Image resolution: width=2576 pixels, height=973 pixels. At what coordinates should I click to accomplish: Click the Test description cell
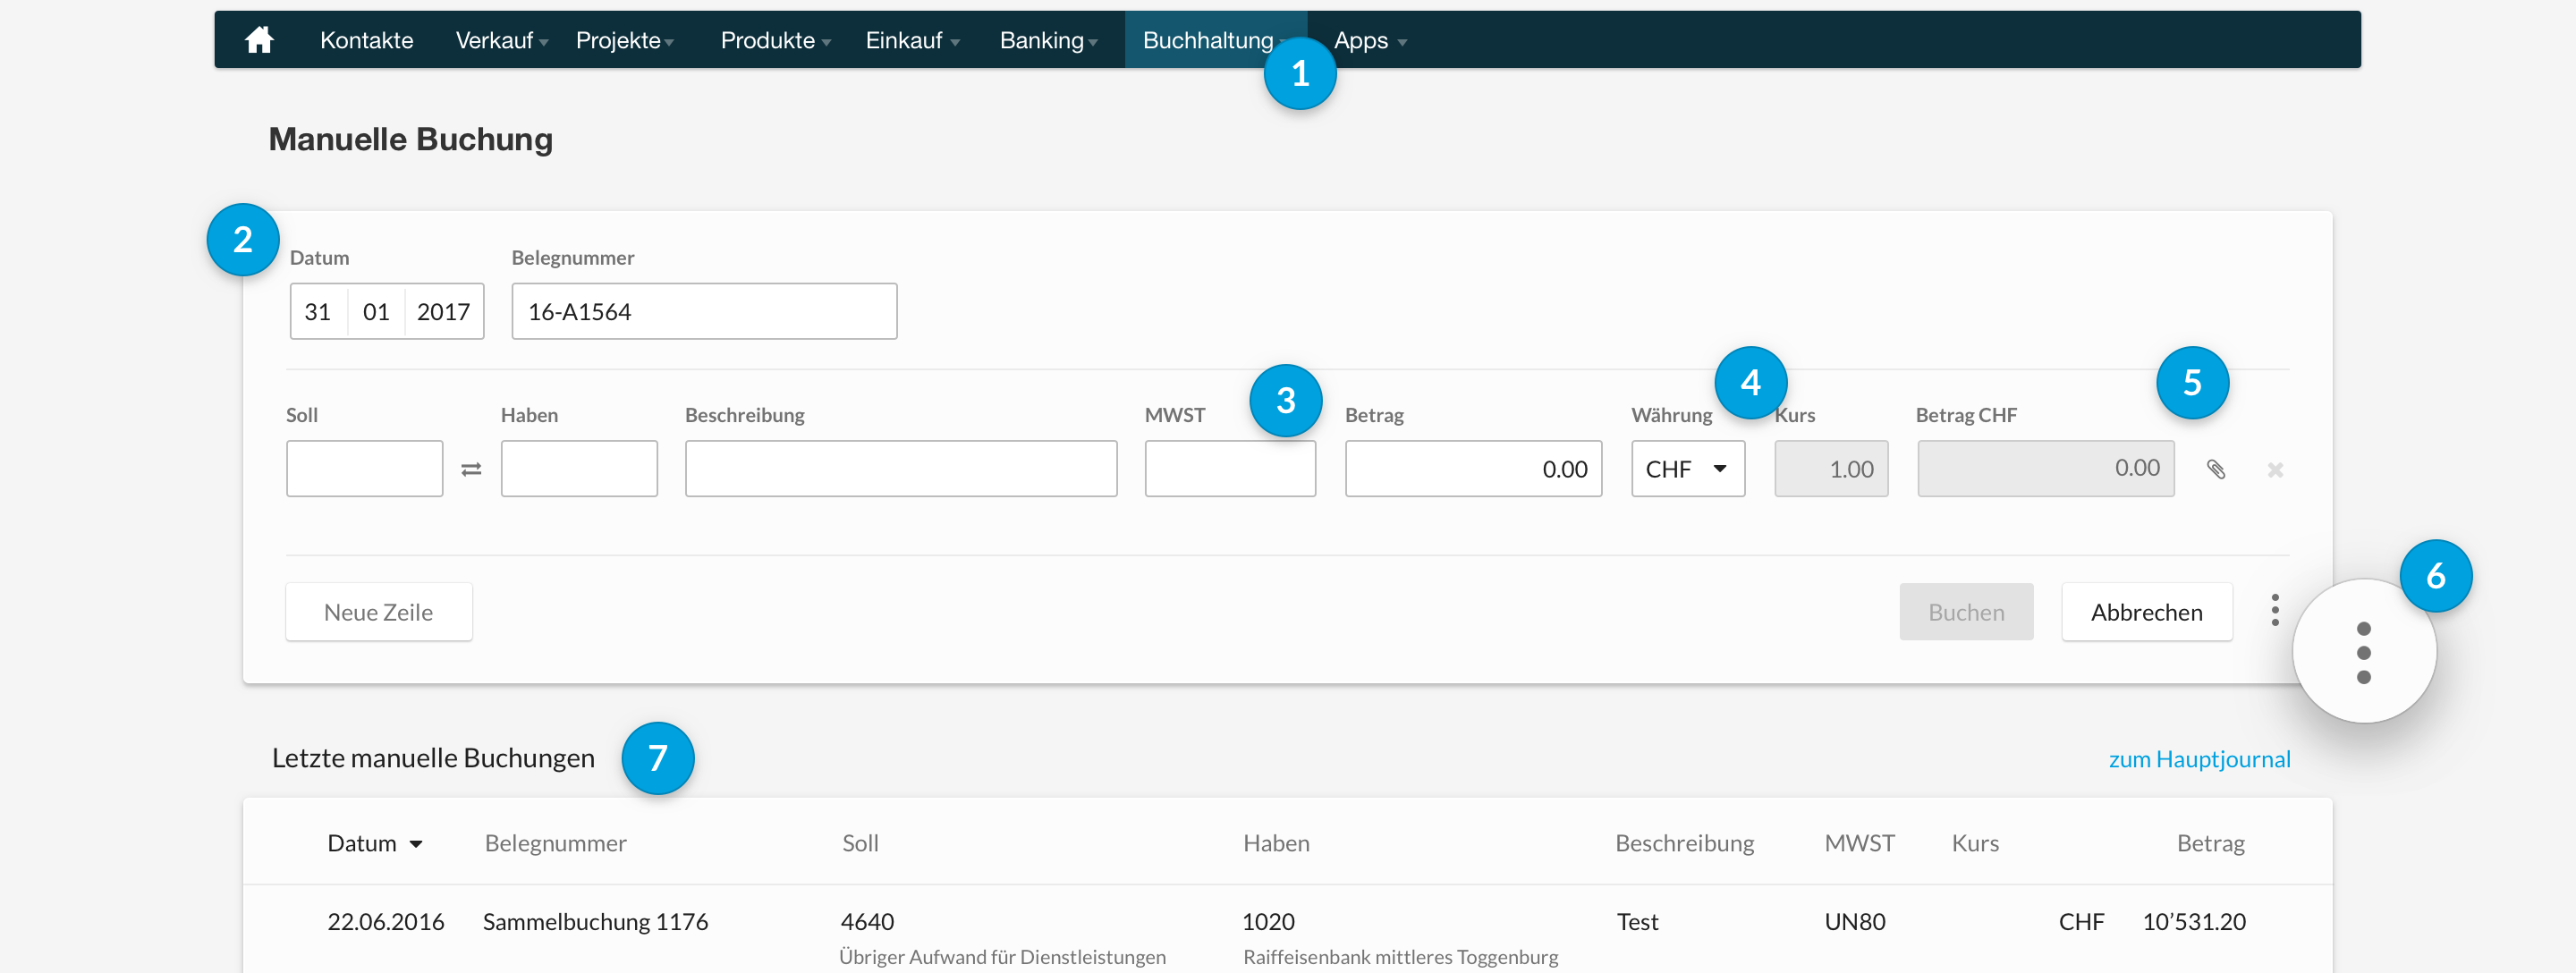(1637, 921)
